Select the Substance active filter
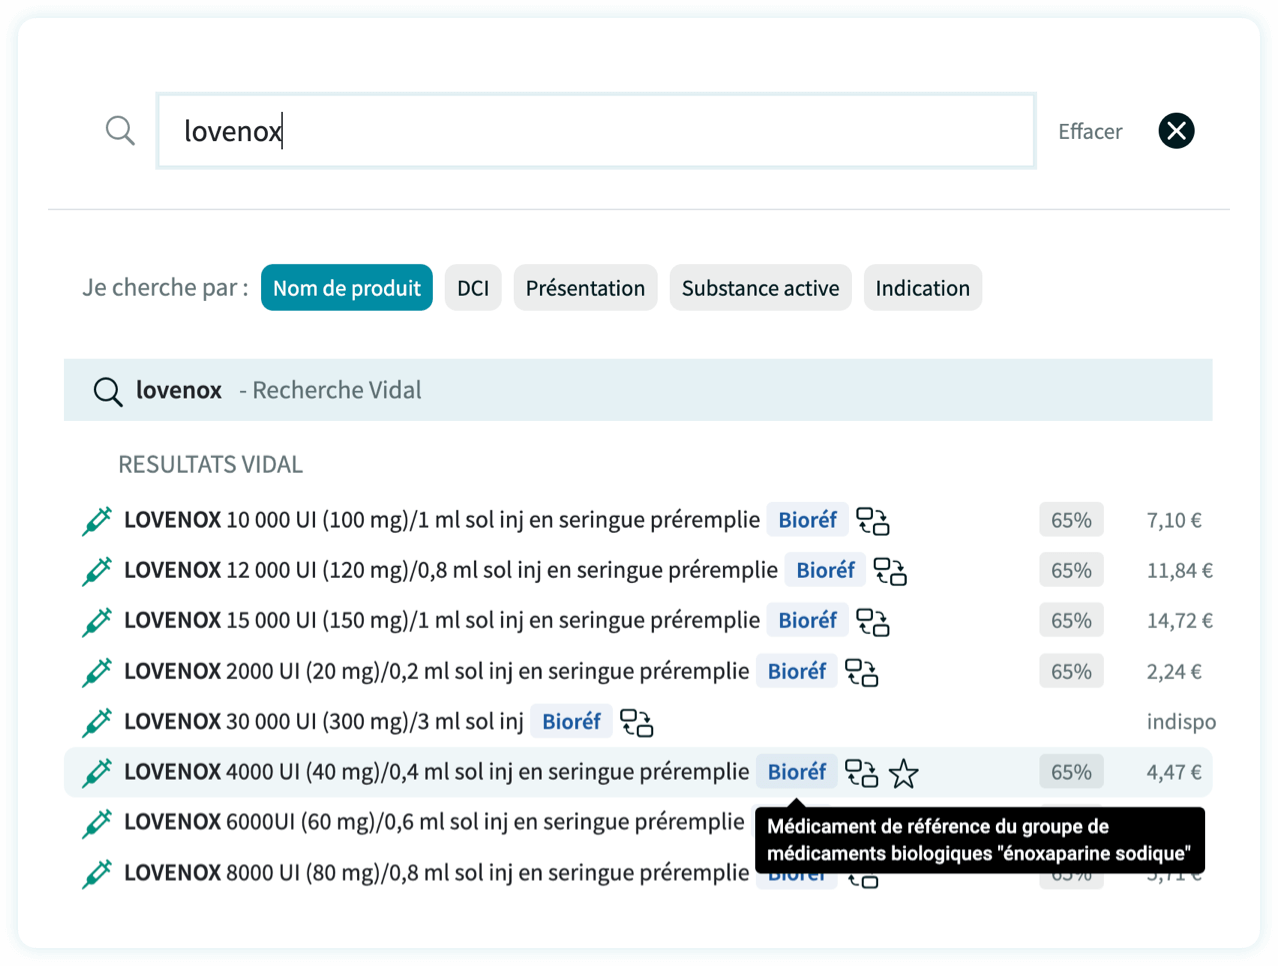The image size is (1278, 966). [760, 288]
